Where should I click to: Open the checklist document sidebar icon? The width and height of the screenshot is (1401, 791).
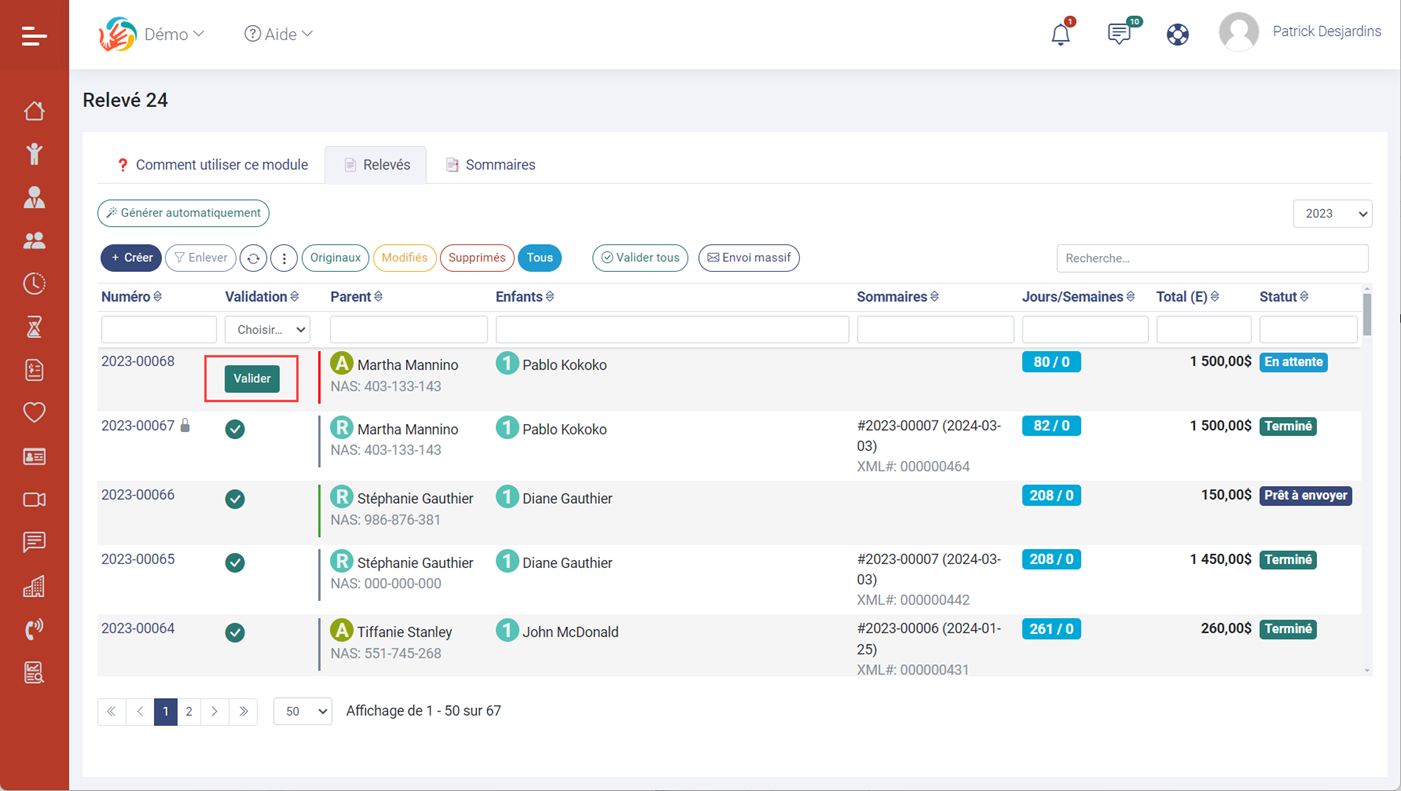tap(34, 370)
